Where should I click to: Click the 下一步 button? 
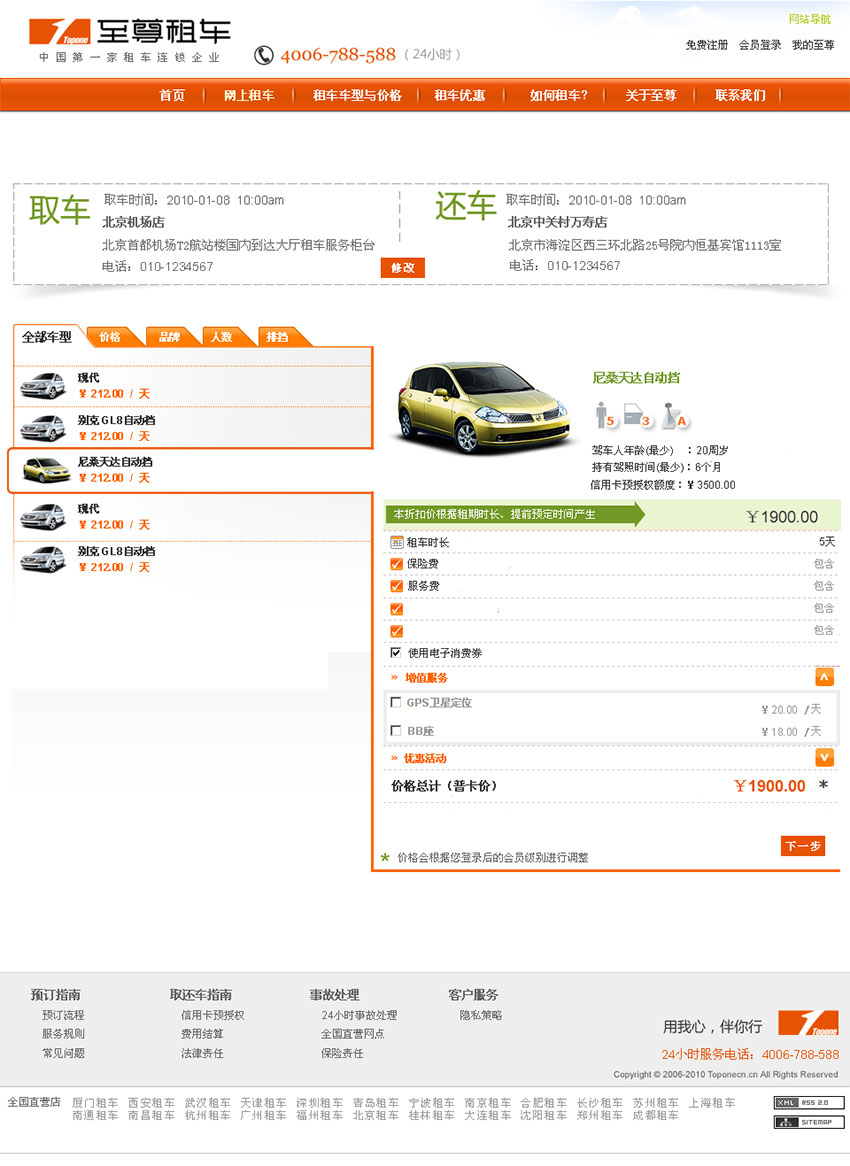click(x=803, y=845)
